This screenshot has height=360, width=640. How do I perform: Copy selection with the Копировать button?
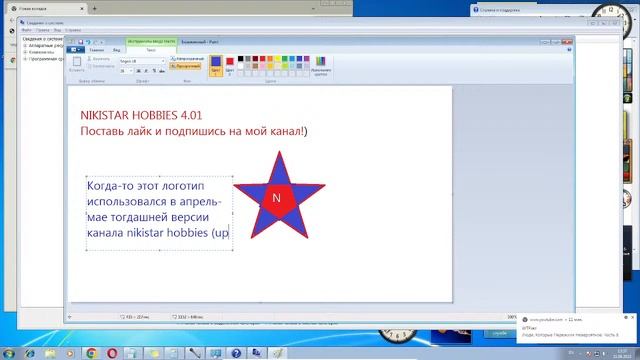coord(101,66)
